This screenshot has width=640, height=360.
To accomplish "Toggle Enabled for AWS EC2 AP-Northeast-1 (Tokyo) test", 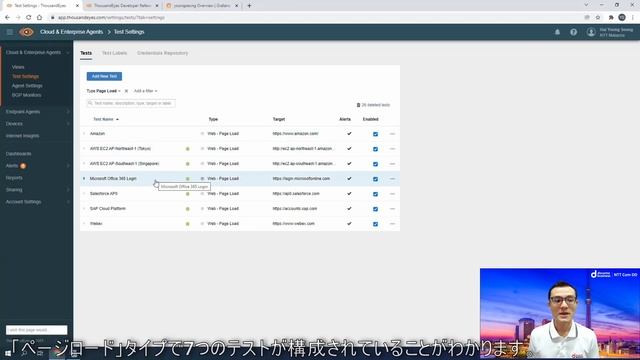I will (x=376, y=149).
